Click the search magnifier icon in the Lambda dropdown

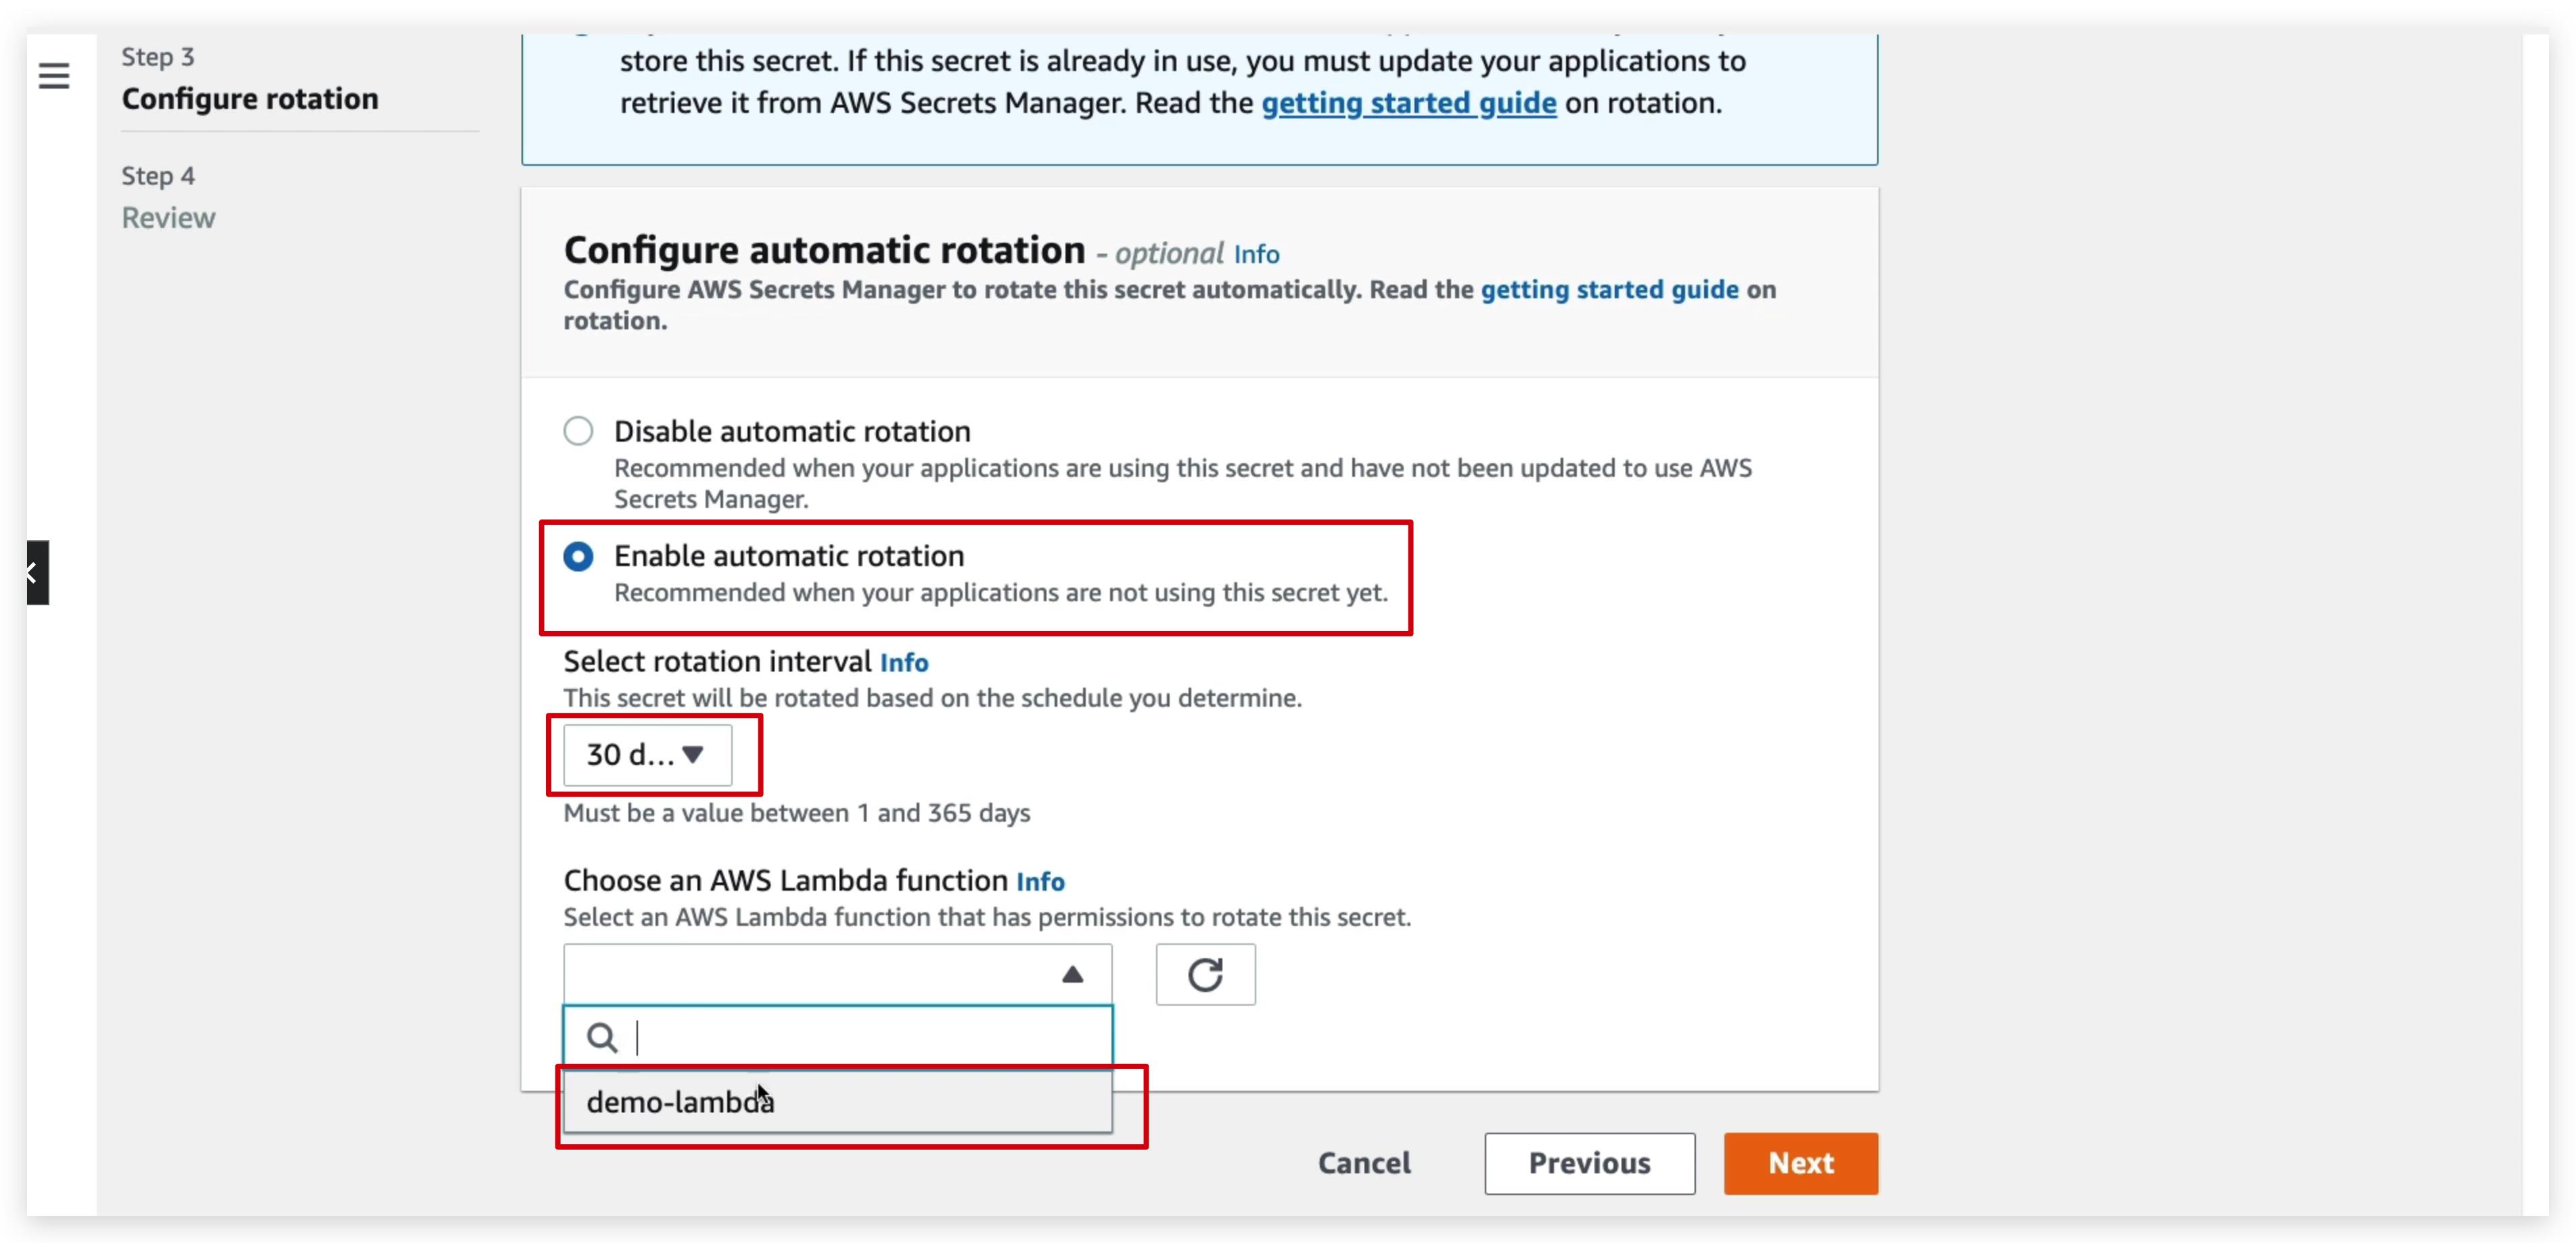click(x=602, y=1038)
